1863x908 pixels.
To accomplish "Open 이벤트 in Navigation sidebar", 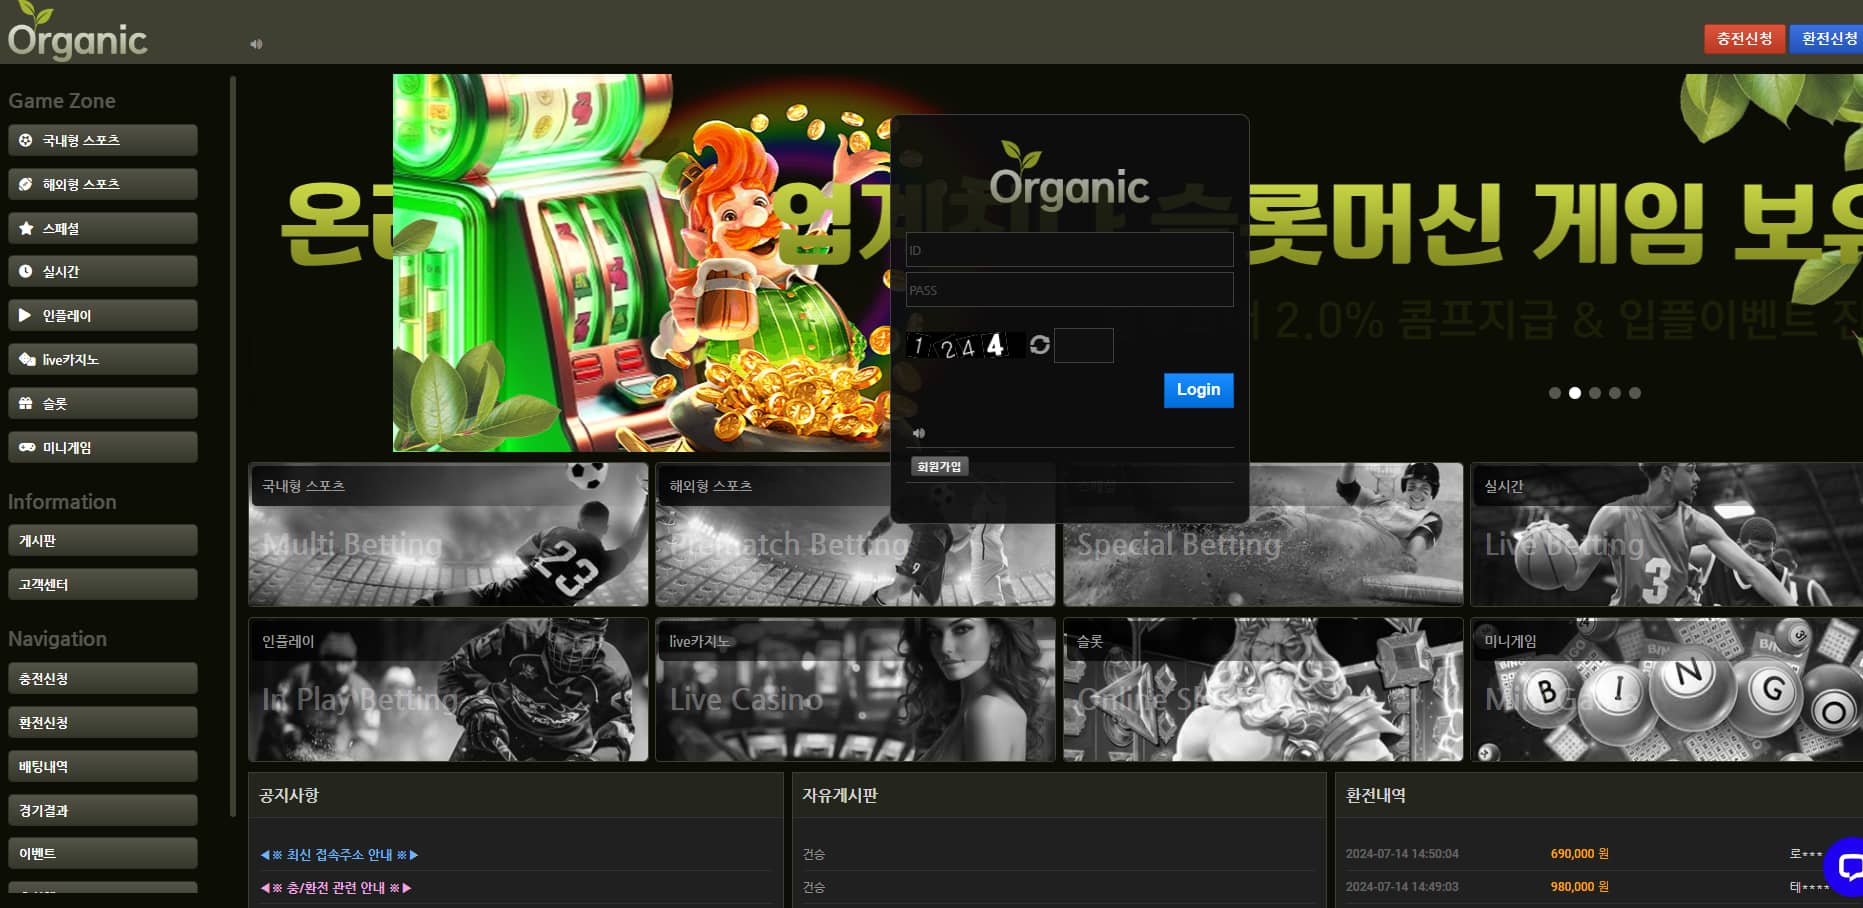I will 102,853.
